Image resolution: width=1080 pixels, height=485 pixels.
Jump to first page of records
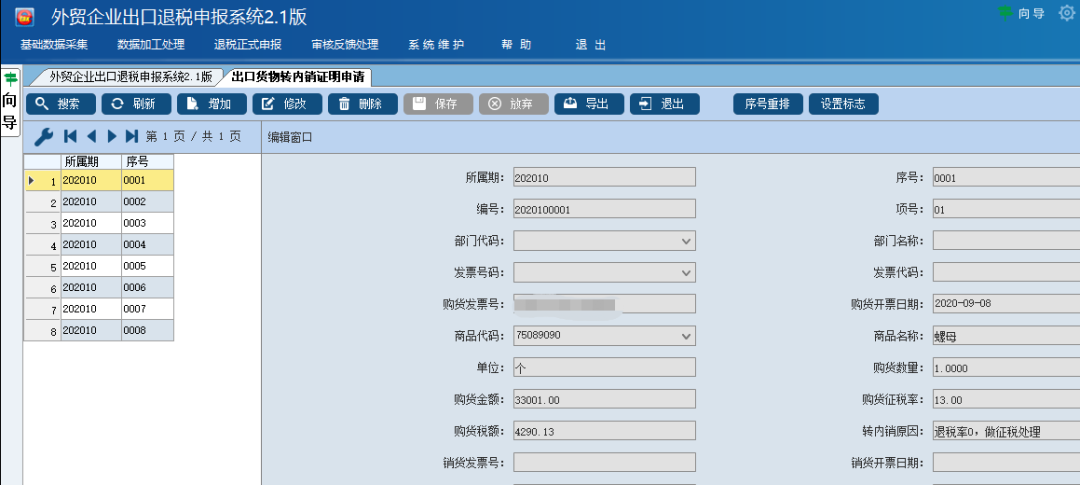pos(70,136)
